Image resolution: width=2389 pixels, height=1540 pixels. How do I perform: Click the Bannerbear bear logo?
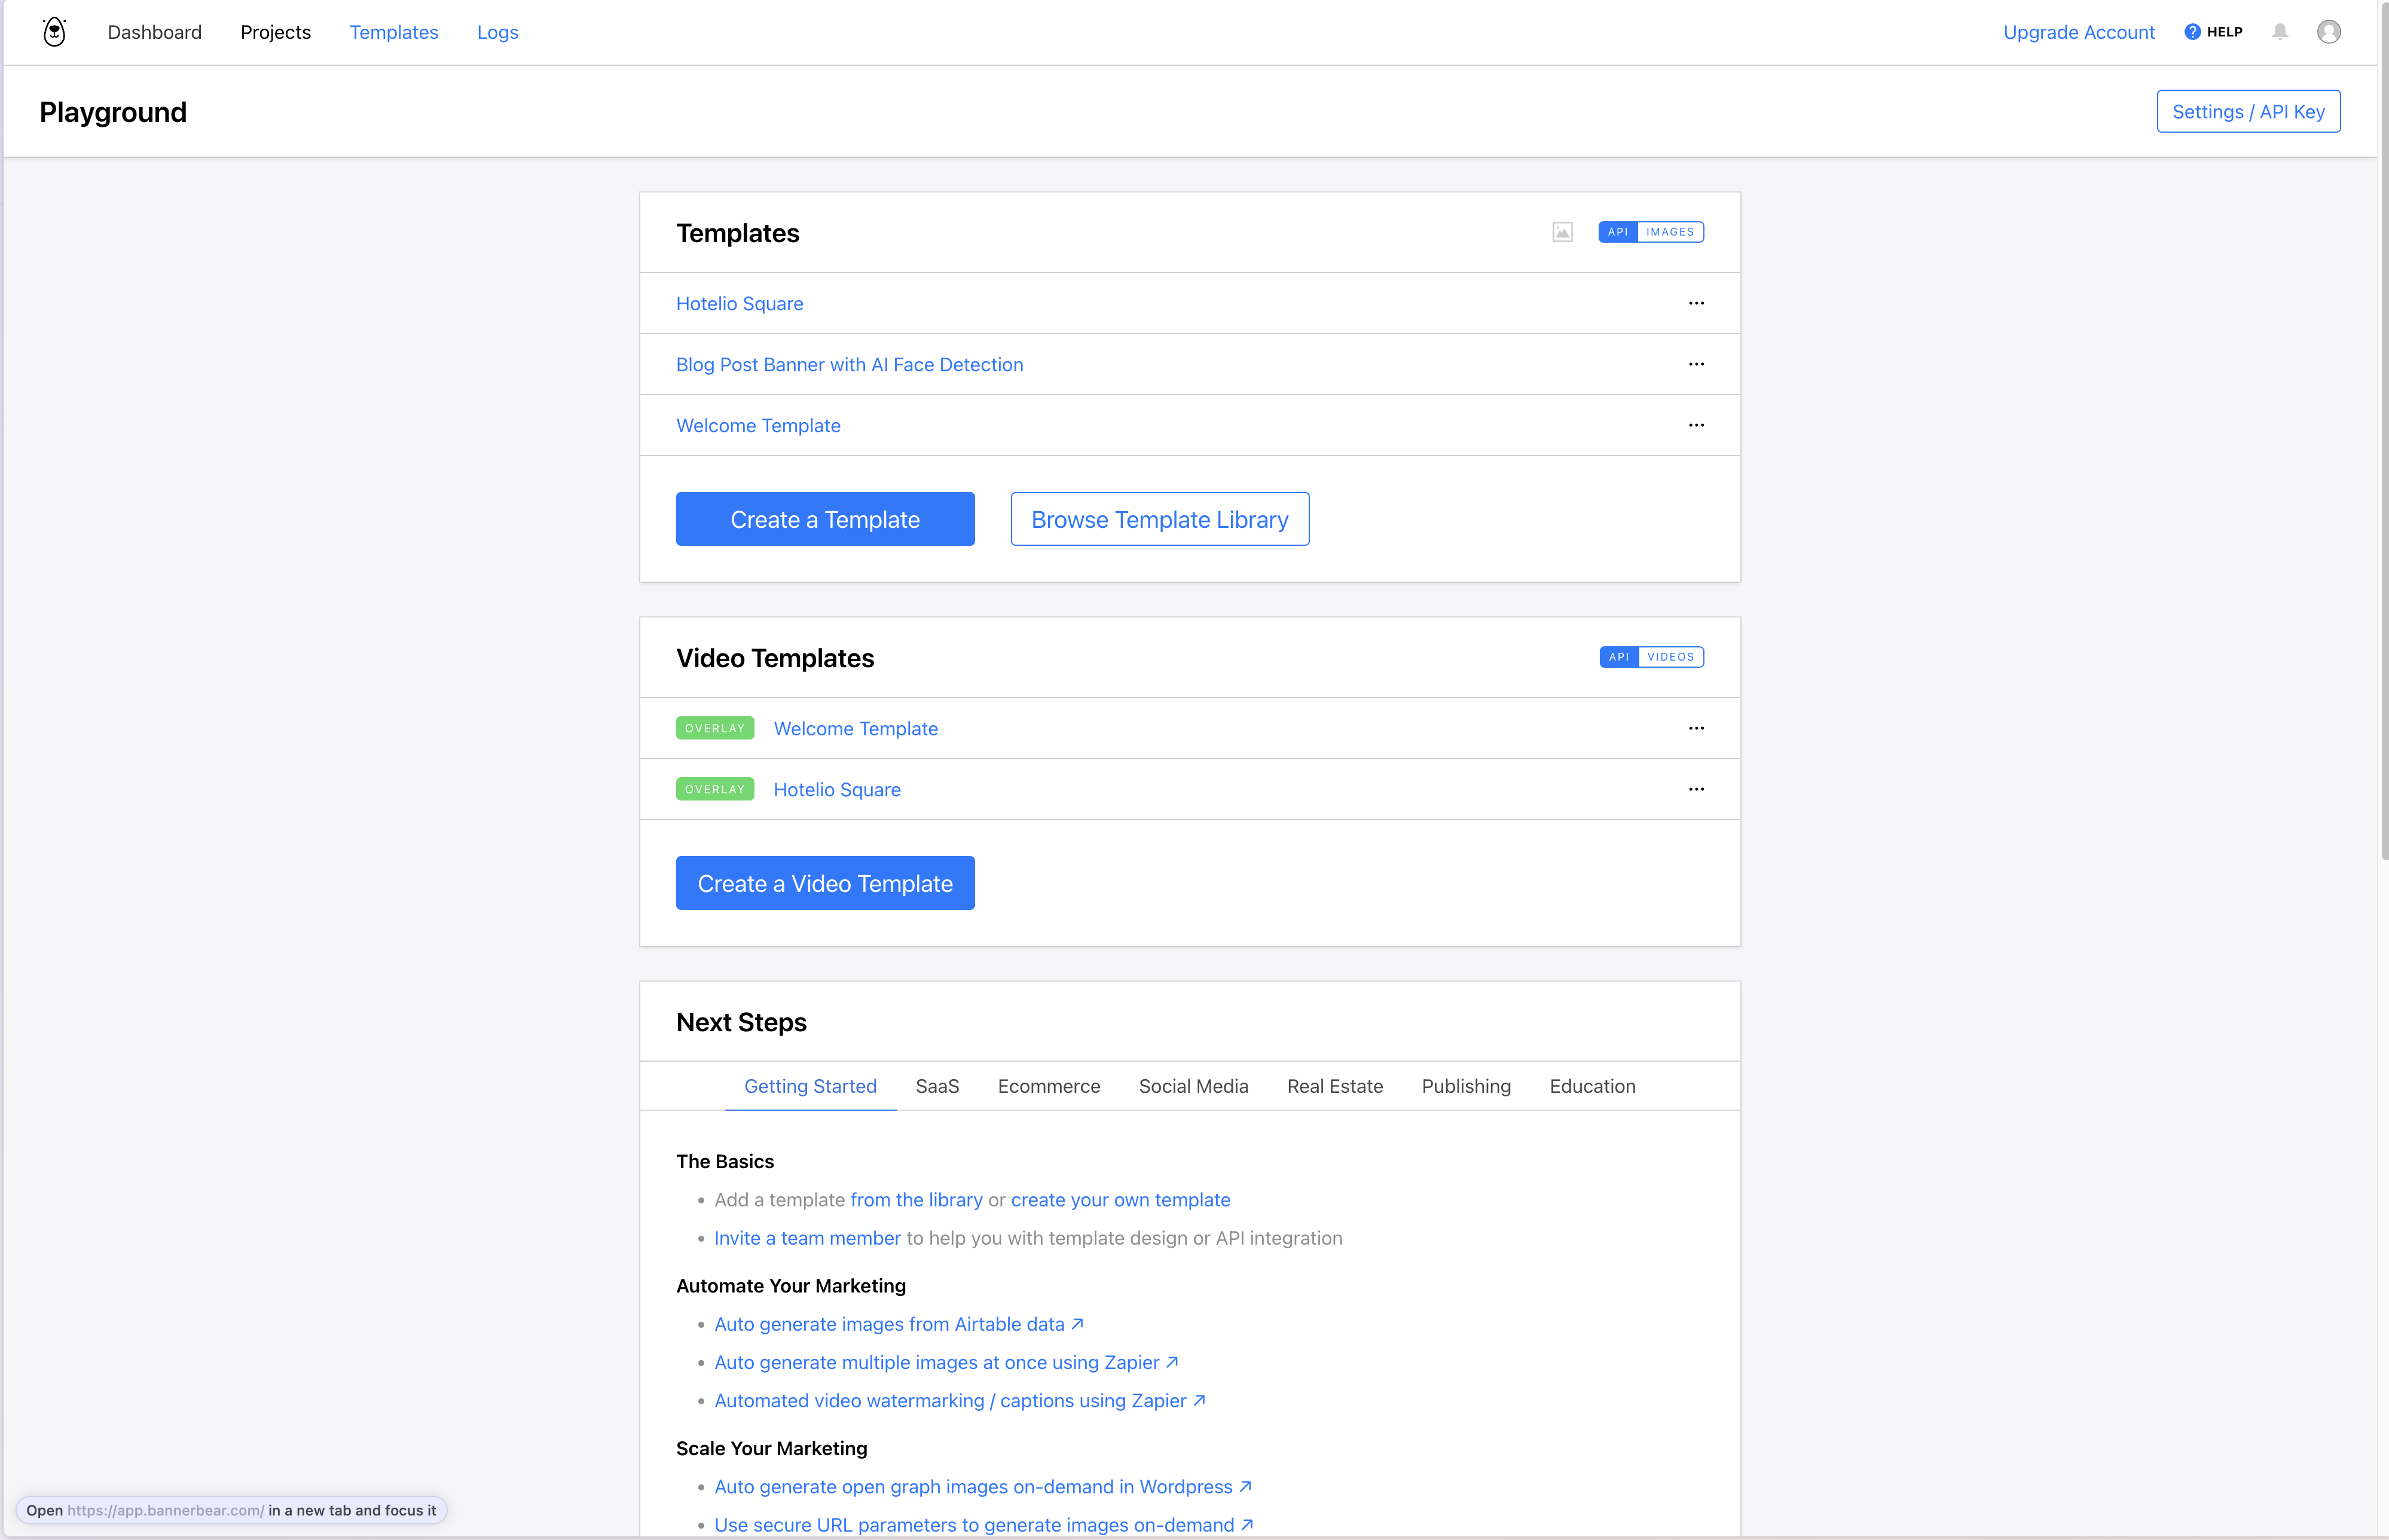[55, 32]
